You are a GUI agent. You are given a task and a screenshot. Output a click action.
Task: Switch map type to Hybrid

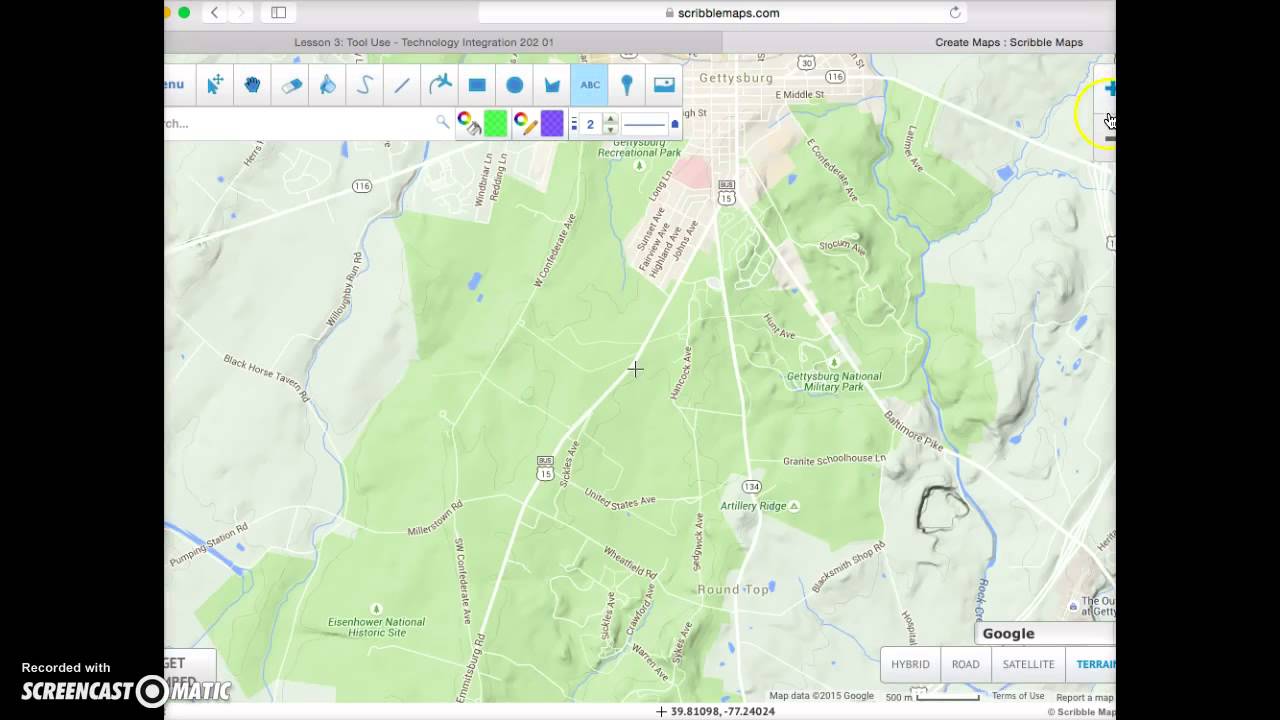[910, 664]
